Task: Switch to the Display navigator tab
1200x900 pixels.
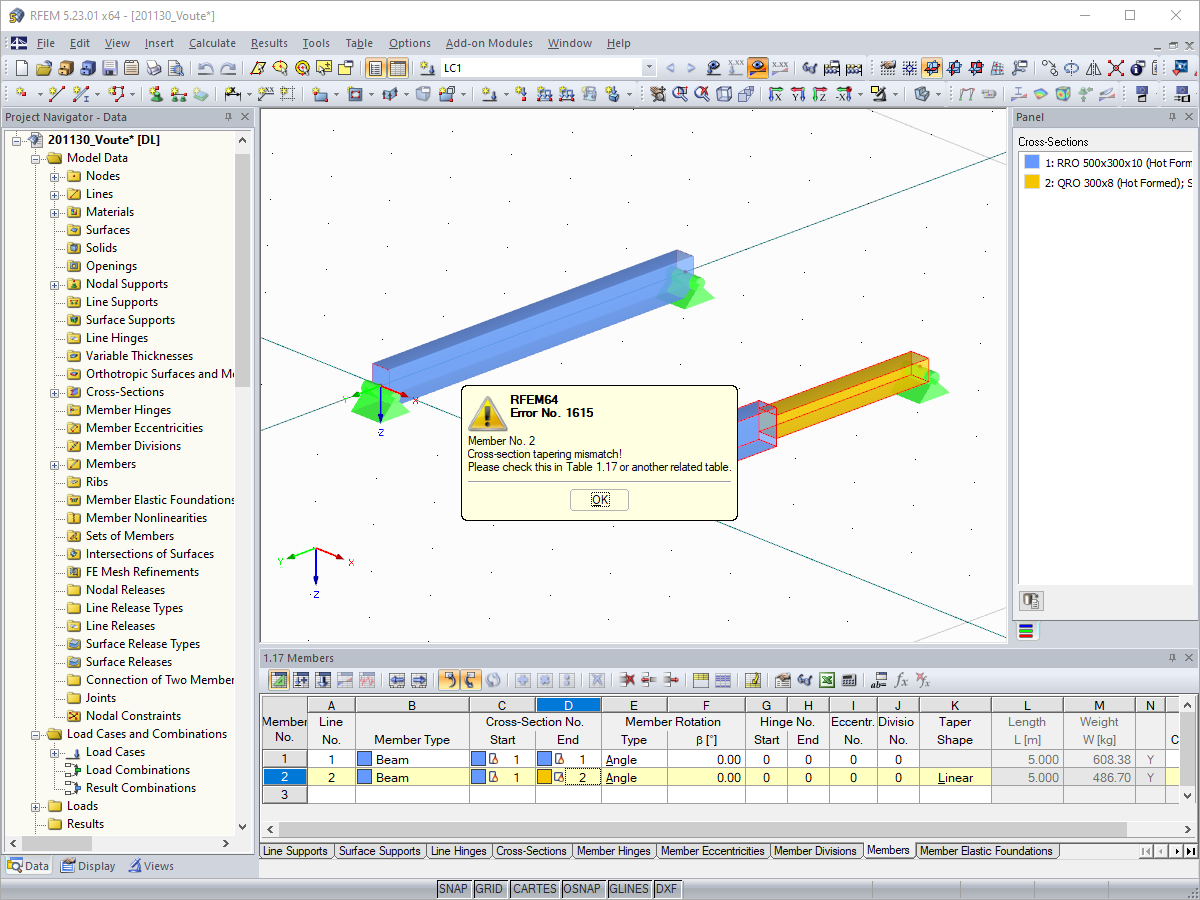Action: [89, 866]
